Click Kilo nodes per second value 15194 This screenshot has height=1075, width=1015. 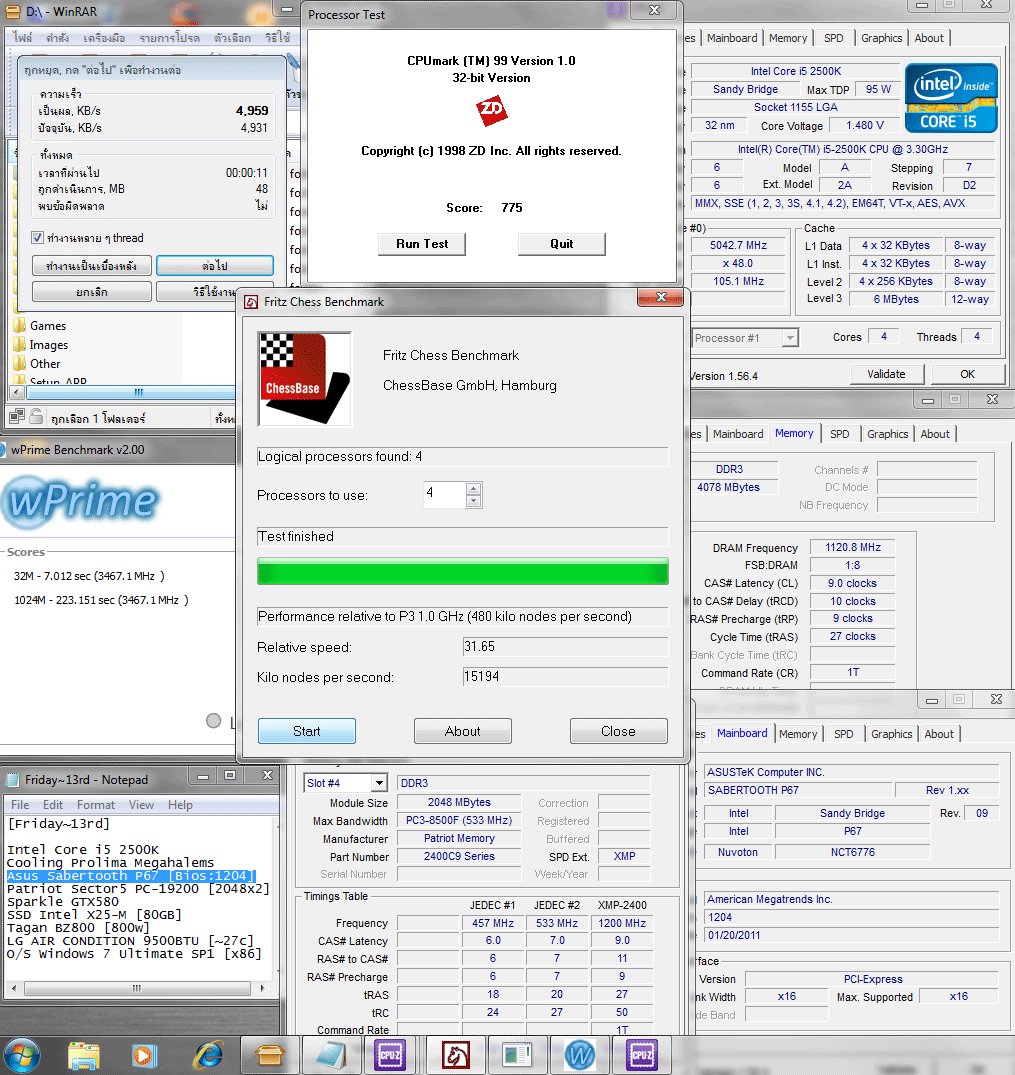pyautogui.click(x=565, y=677)
